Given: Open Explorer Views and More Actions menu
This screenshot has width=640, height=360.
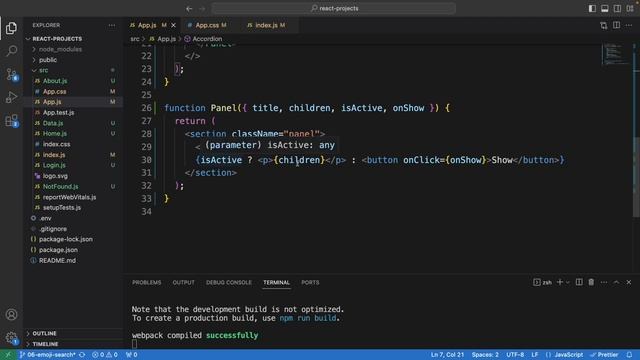Looking at the screenshot, I should pos(111,25).
